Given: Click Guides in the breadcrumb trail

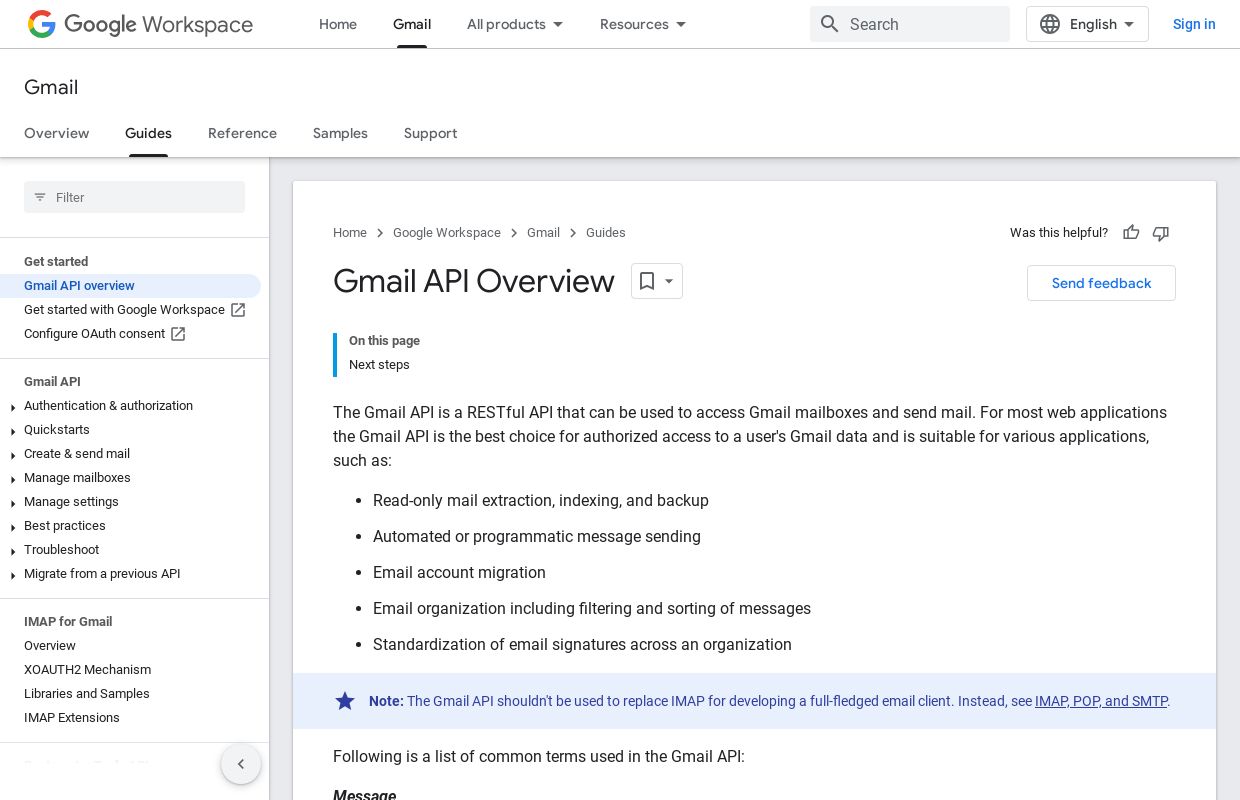Looking at the screenshot, I should coord(606,233).
